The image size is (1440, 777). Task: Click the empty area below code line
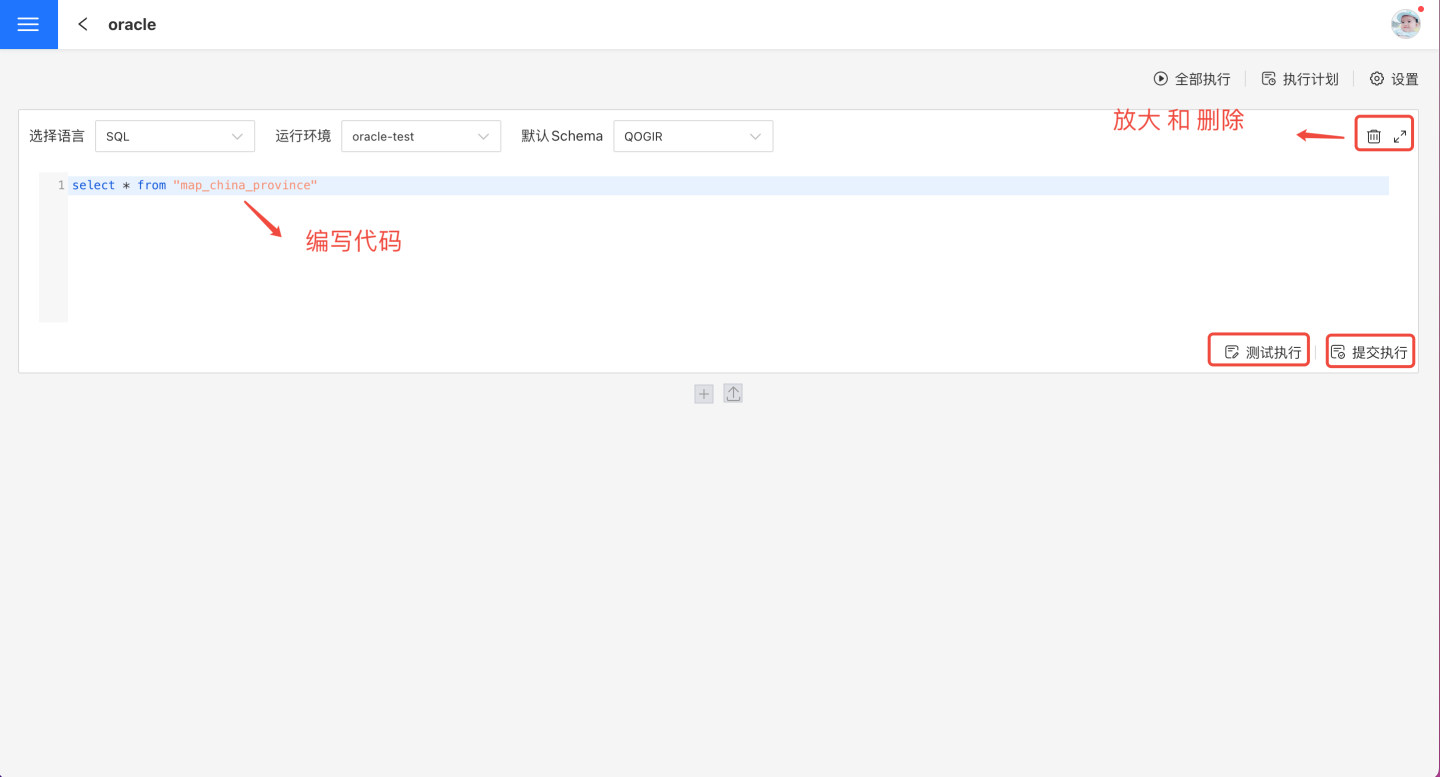coord(700,260)
